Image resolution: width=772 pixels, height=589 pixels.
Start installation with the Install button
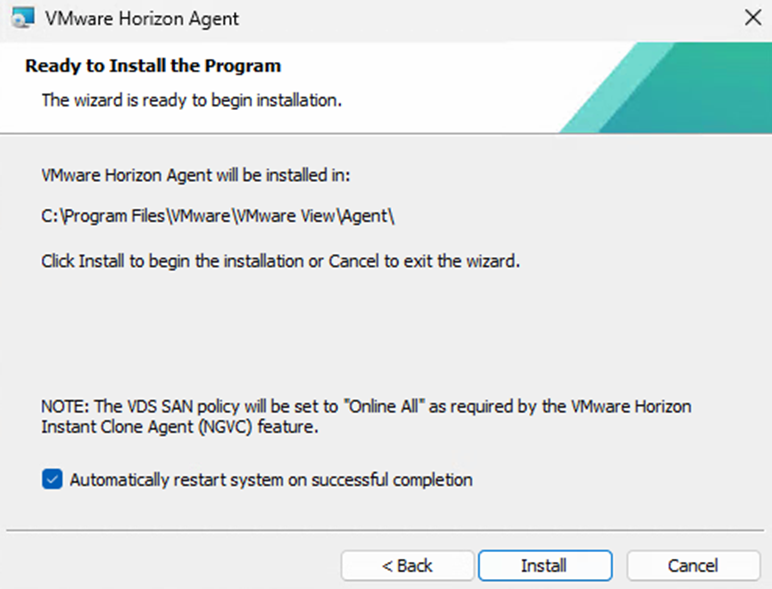click(x=544, y=566)
